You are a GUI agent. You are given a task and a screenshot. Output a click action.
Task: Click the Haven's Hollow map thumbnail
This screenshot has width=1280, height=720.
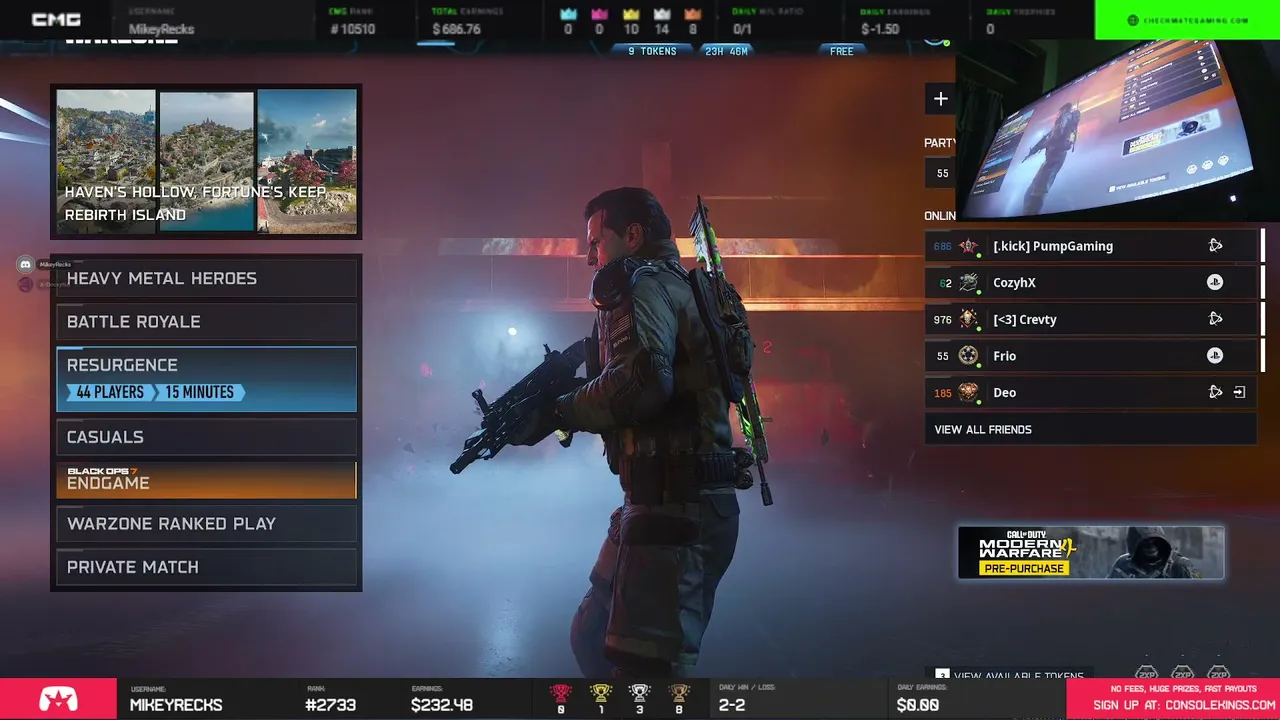(106, 161)
